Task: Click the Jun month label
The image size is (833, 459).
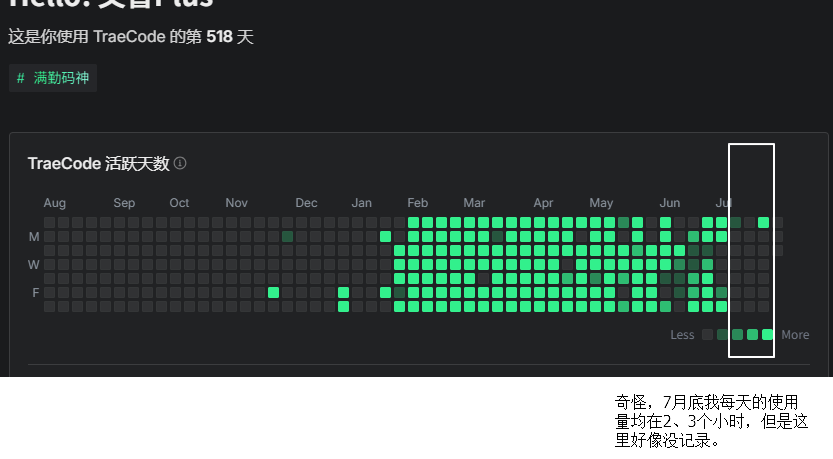Action: (x=670, y=203)
